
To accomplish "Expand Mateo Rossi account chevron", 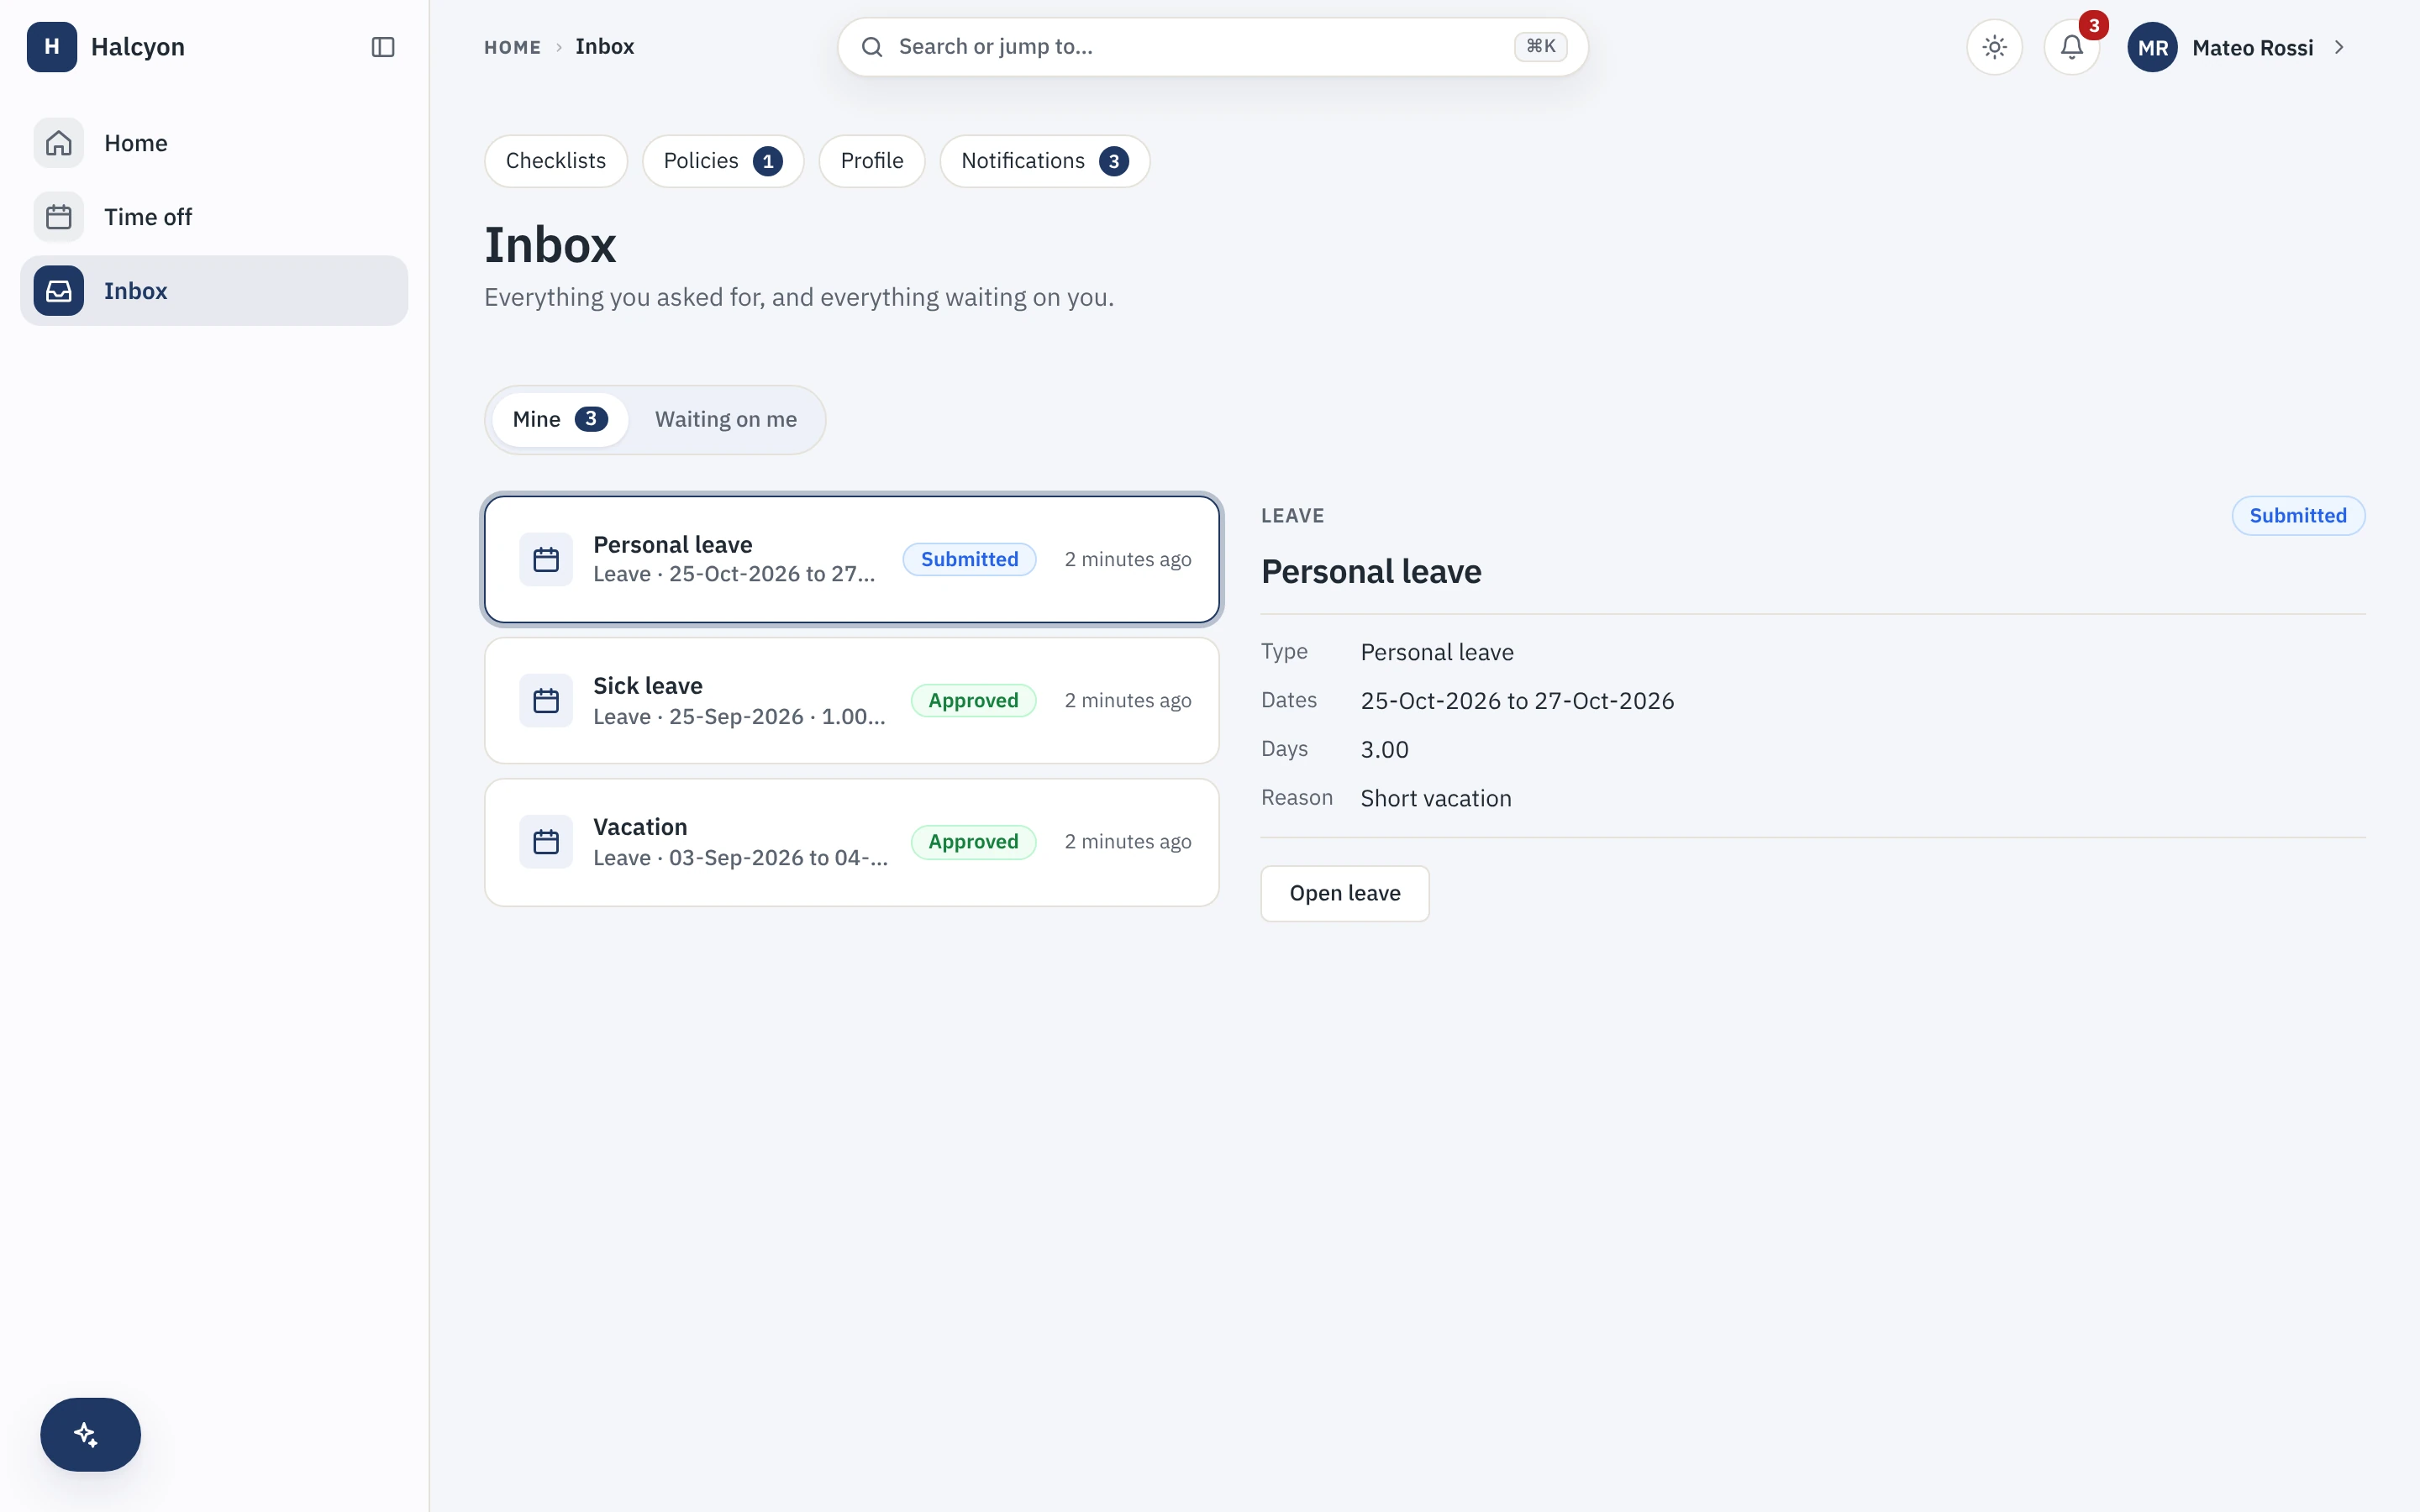I will click(x=2339, y=47).
